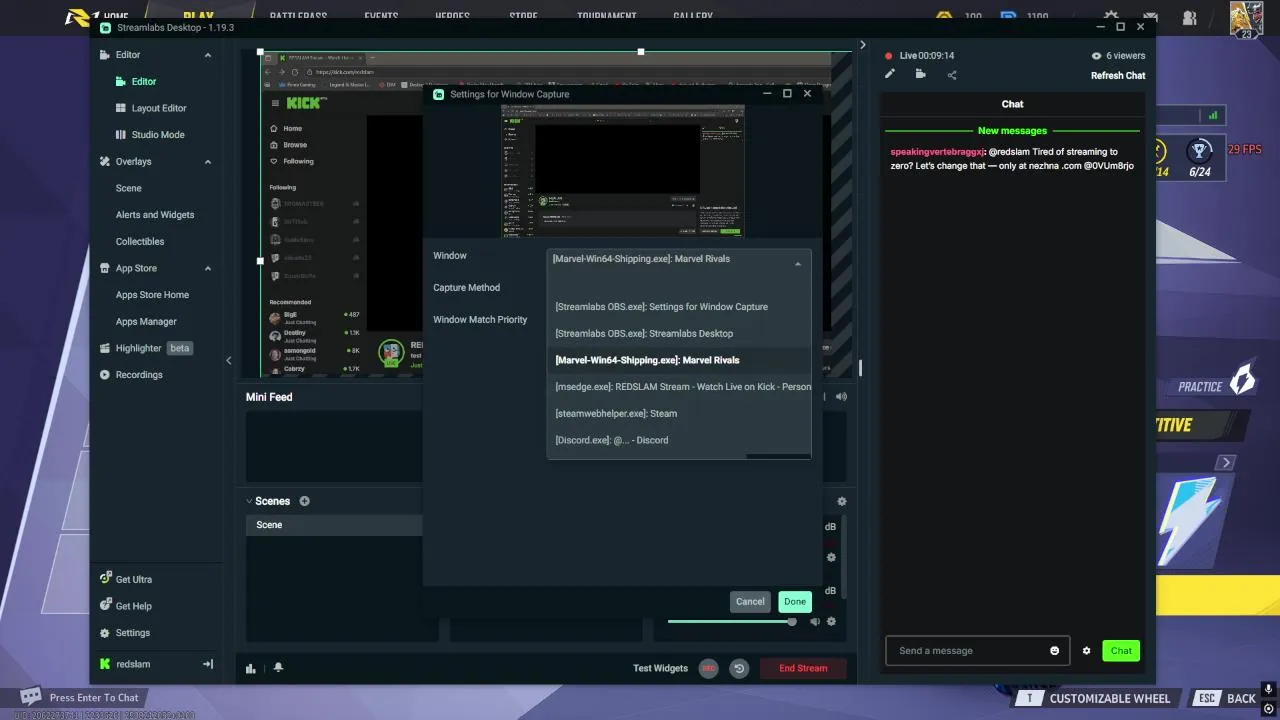Screen dimensions: 1280x720
Task: Collapse chat panel with right chevron
Action: (863, 45)
